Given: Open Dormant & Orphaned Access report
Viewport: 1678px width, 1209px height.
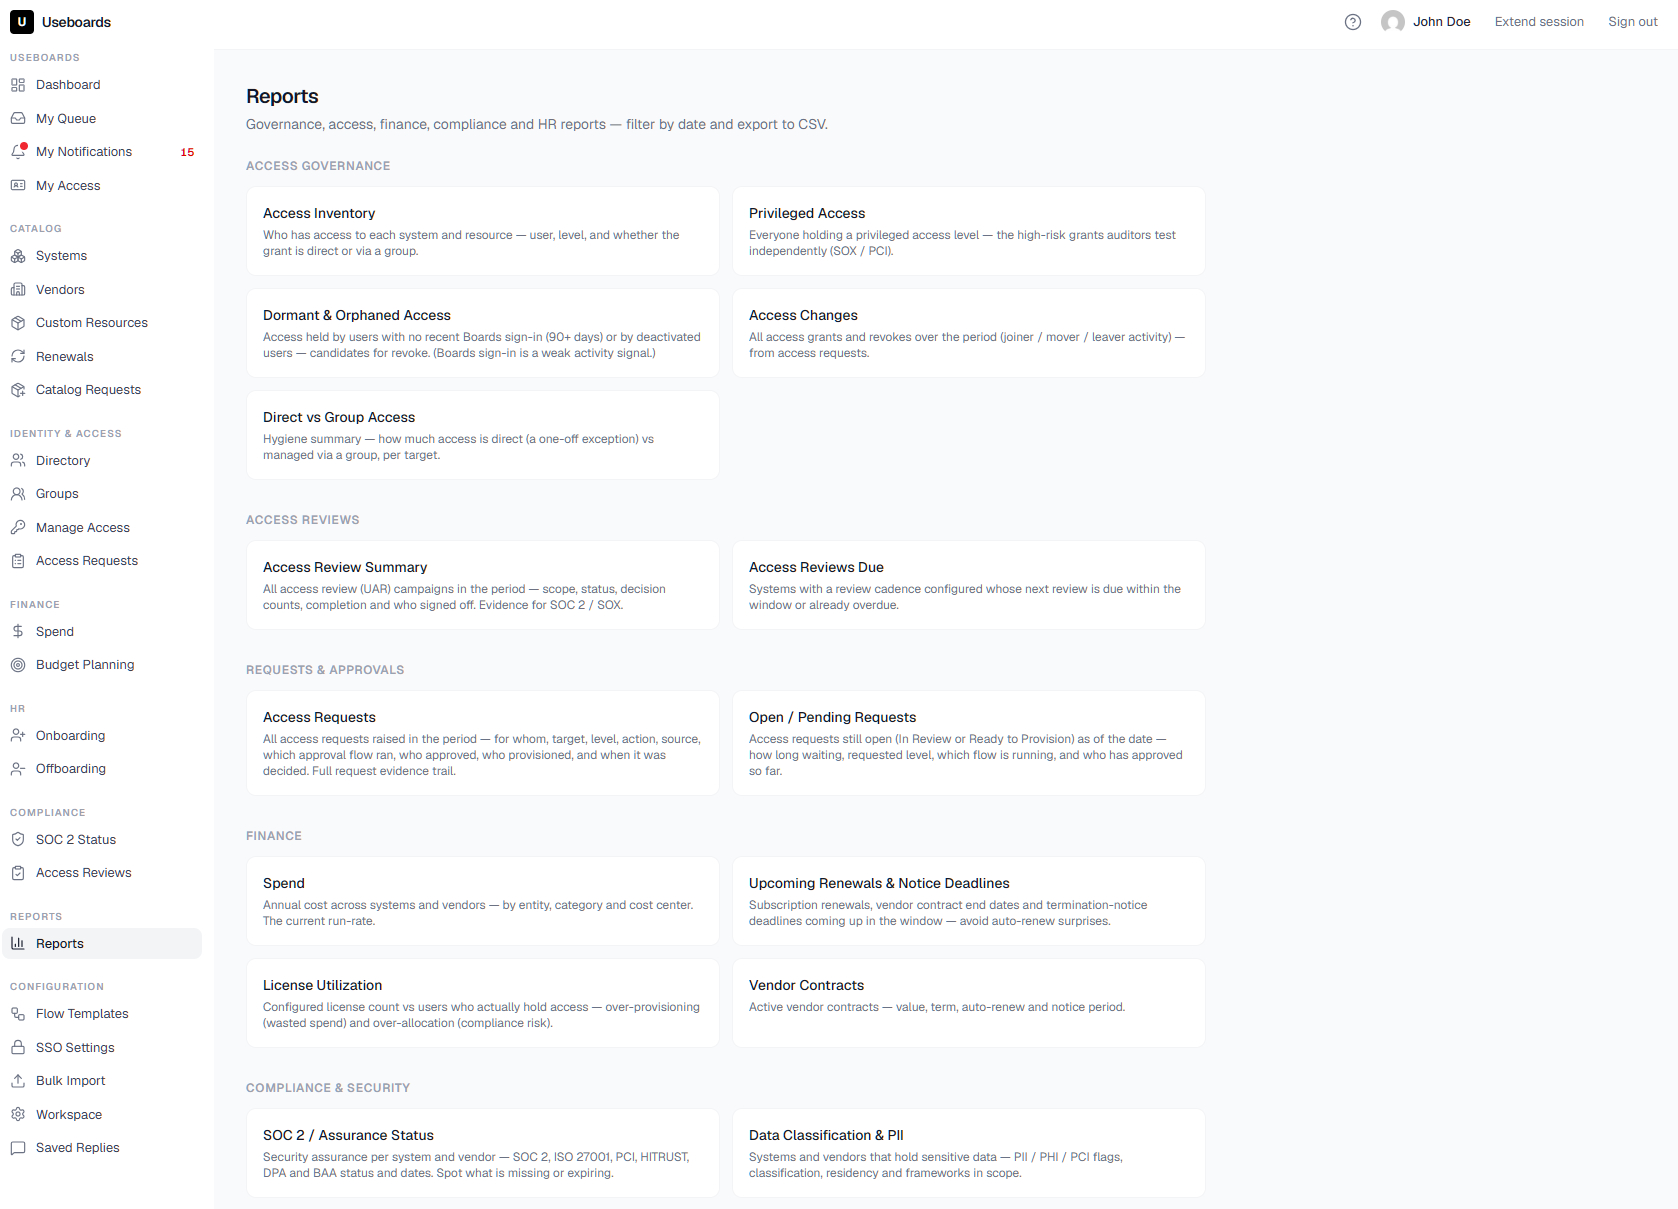Looking at the screenshot, I should 483,333.
